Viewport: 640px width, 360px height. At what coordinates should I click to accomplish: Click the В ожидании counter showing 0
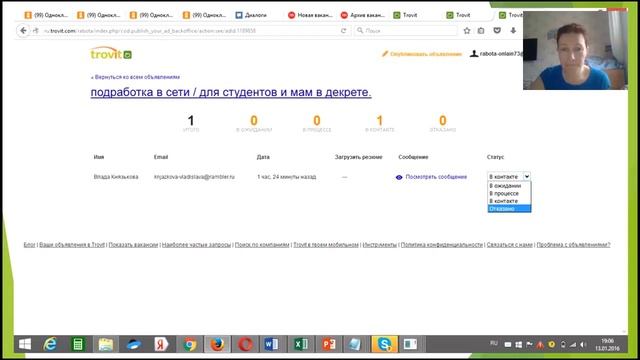[x=254, y=123]
